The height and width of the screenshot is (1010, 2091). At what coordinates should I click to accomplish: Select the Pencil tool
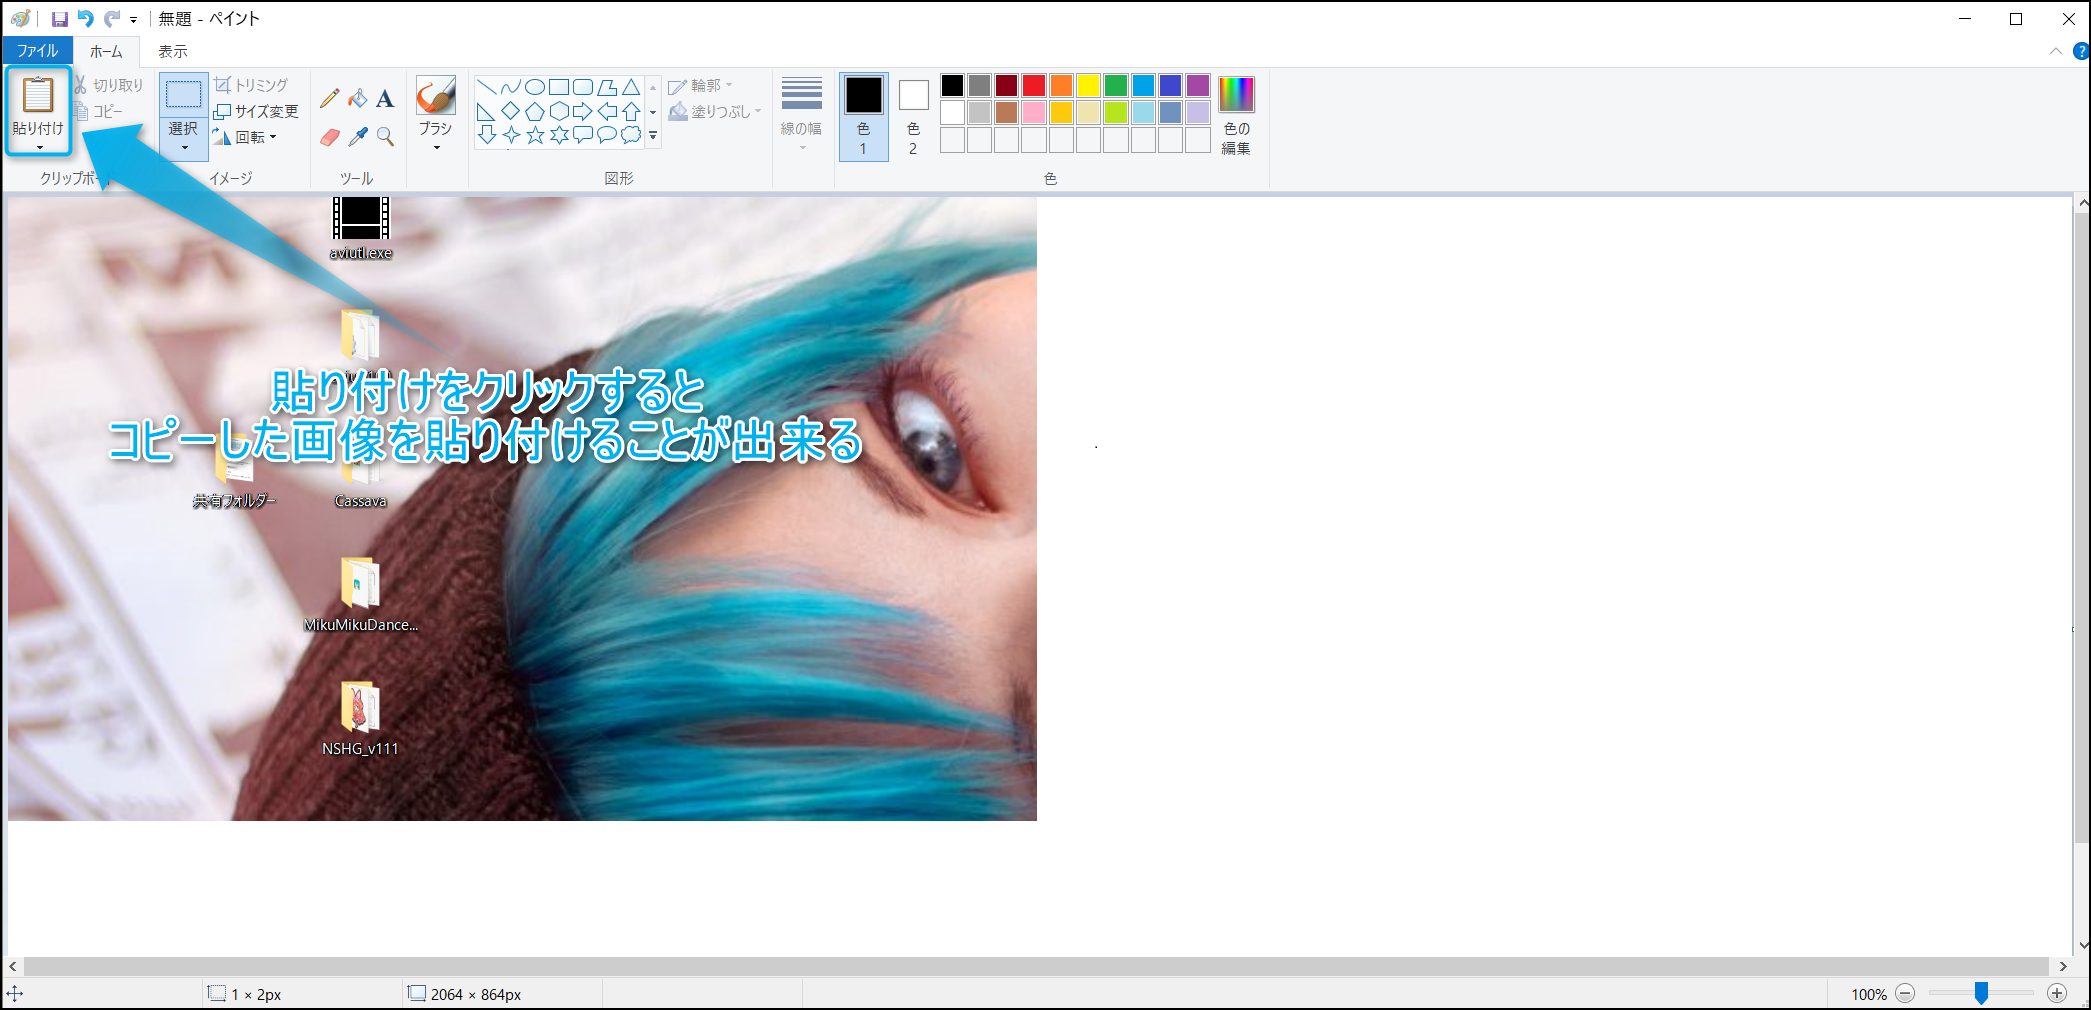329,98
